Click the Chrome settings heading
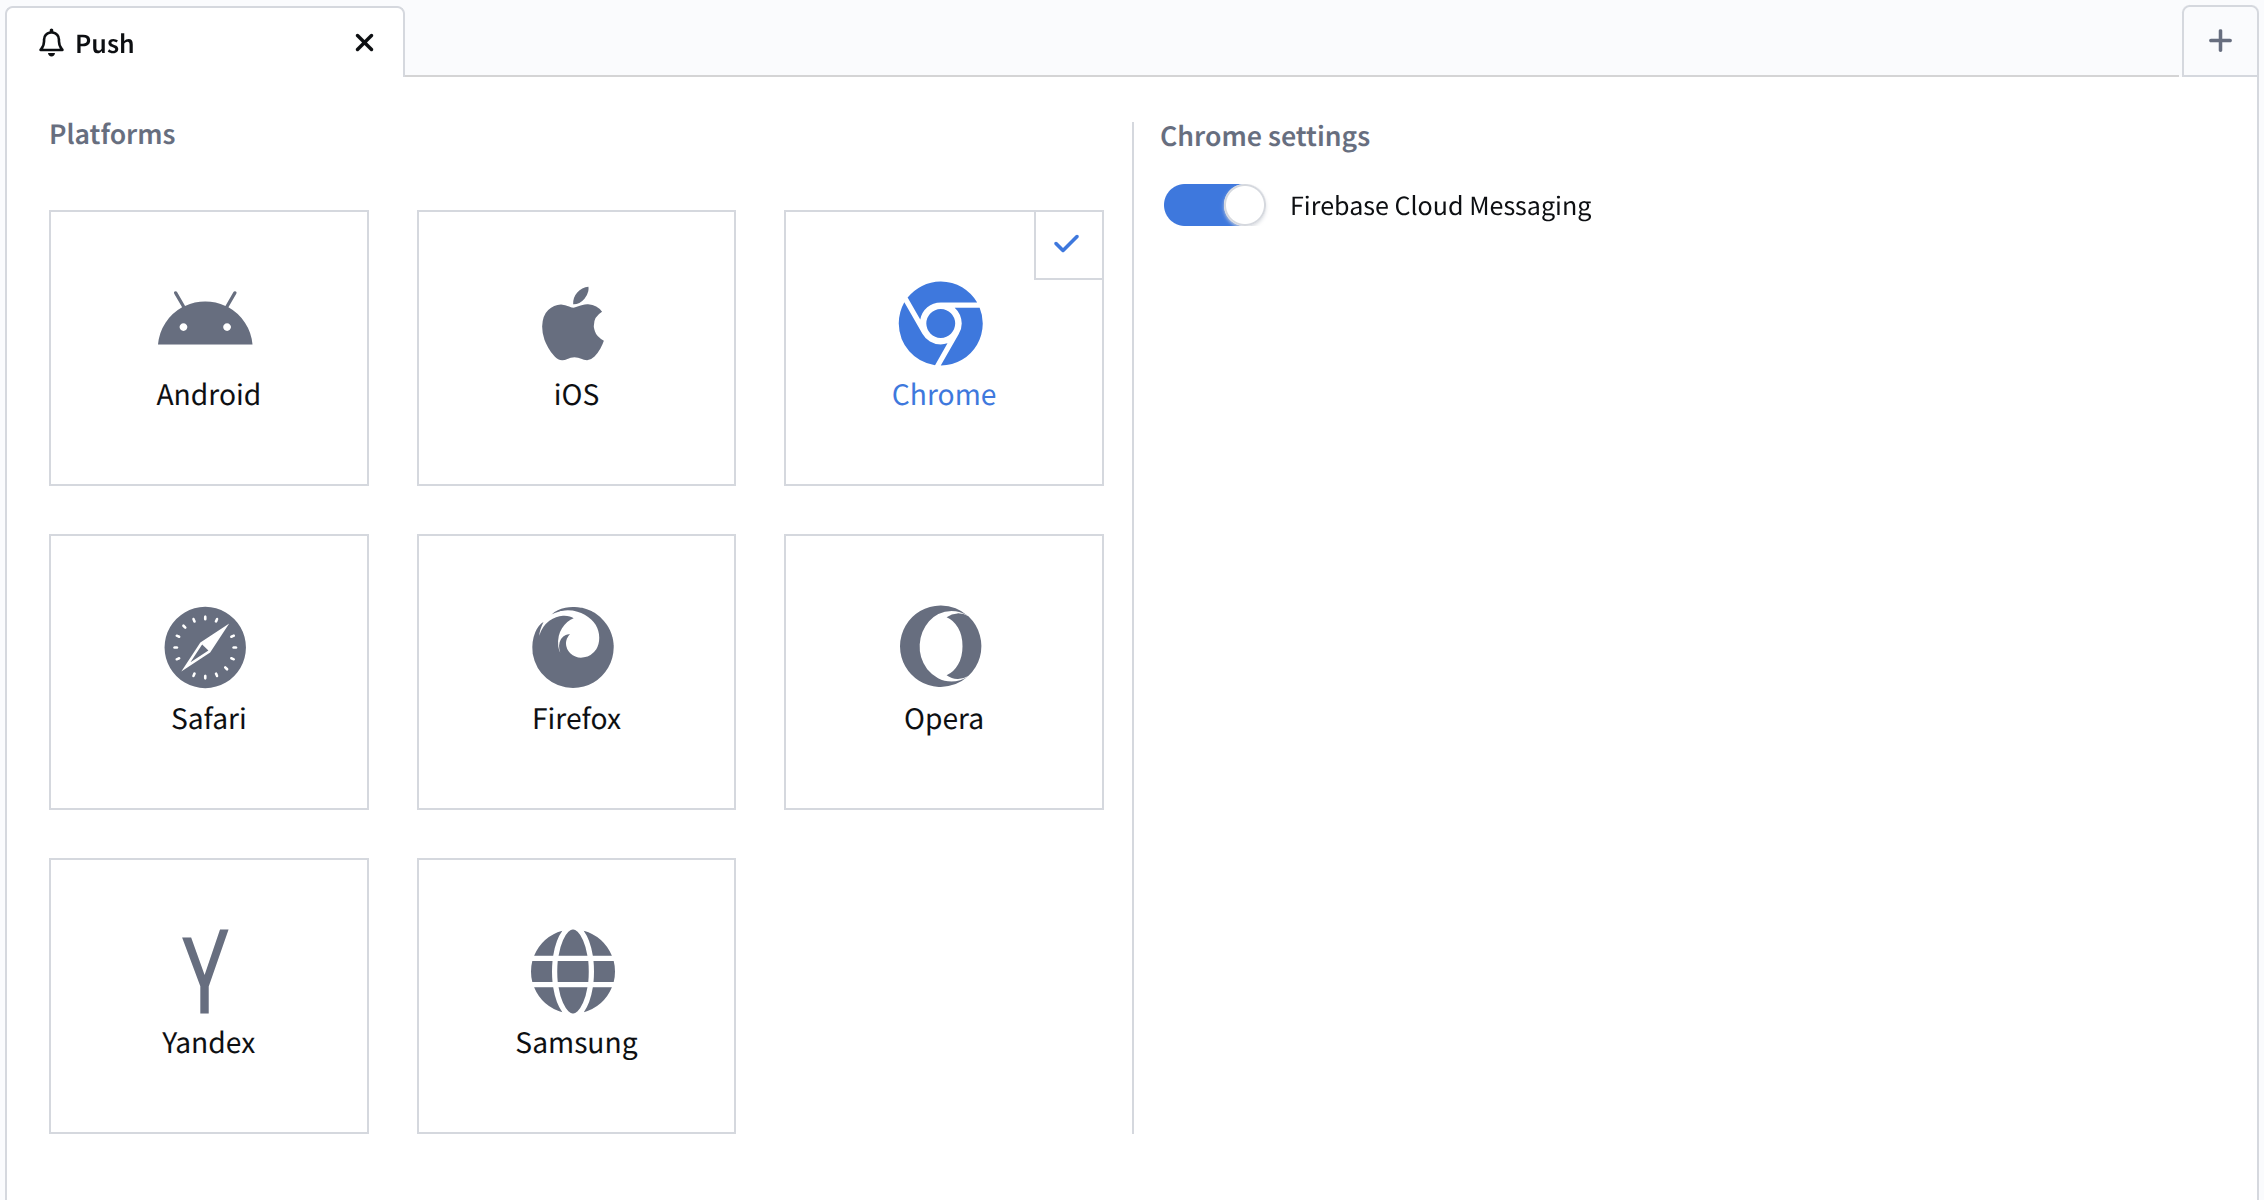The width and height of the screenshot is (2264, 1200). pyautogui.click(x=1265, y=136)
